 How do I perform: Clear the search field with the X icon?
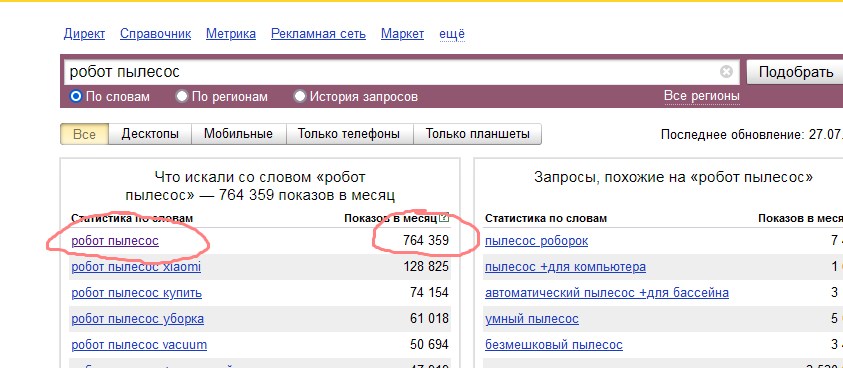pos(726,72)
